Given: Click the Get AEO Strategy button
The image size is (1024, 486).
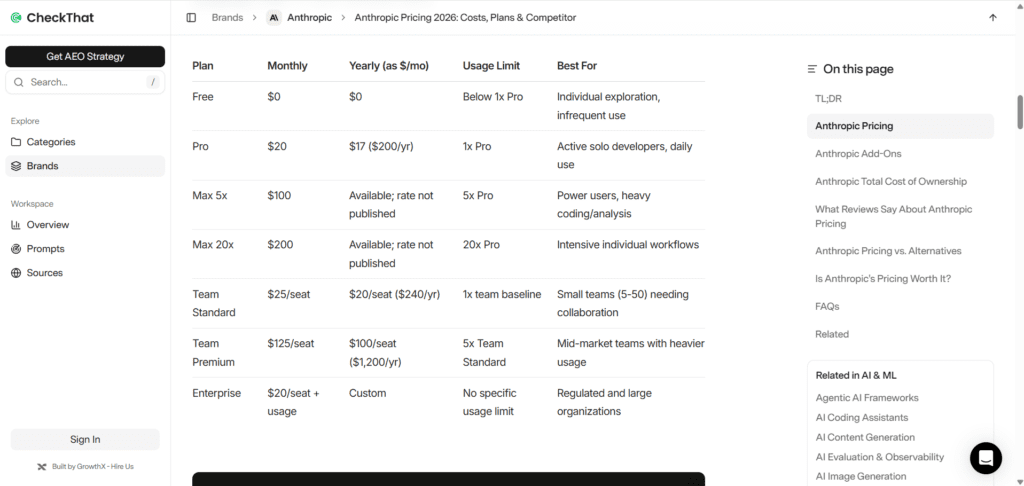Looking at the screenshot, I should [x=85, y=56].
